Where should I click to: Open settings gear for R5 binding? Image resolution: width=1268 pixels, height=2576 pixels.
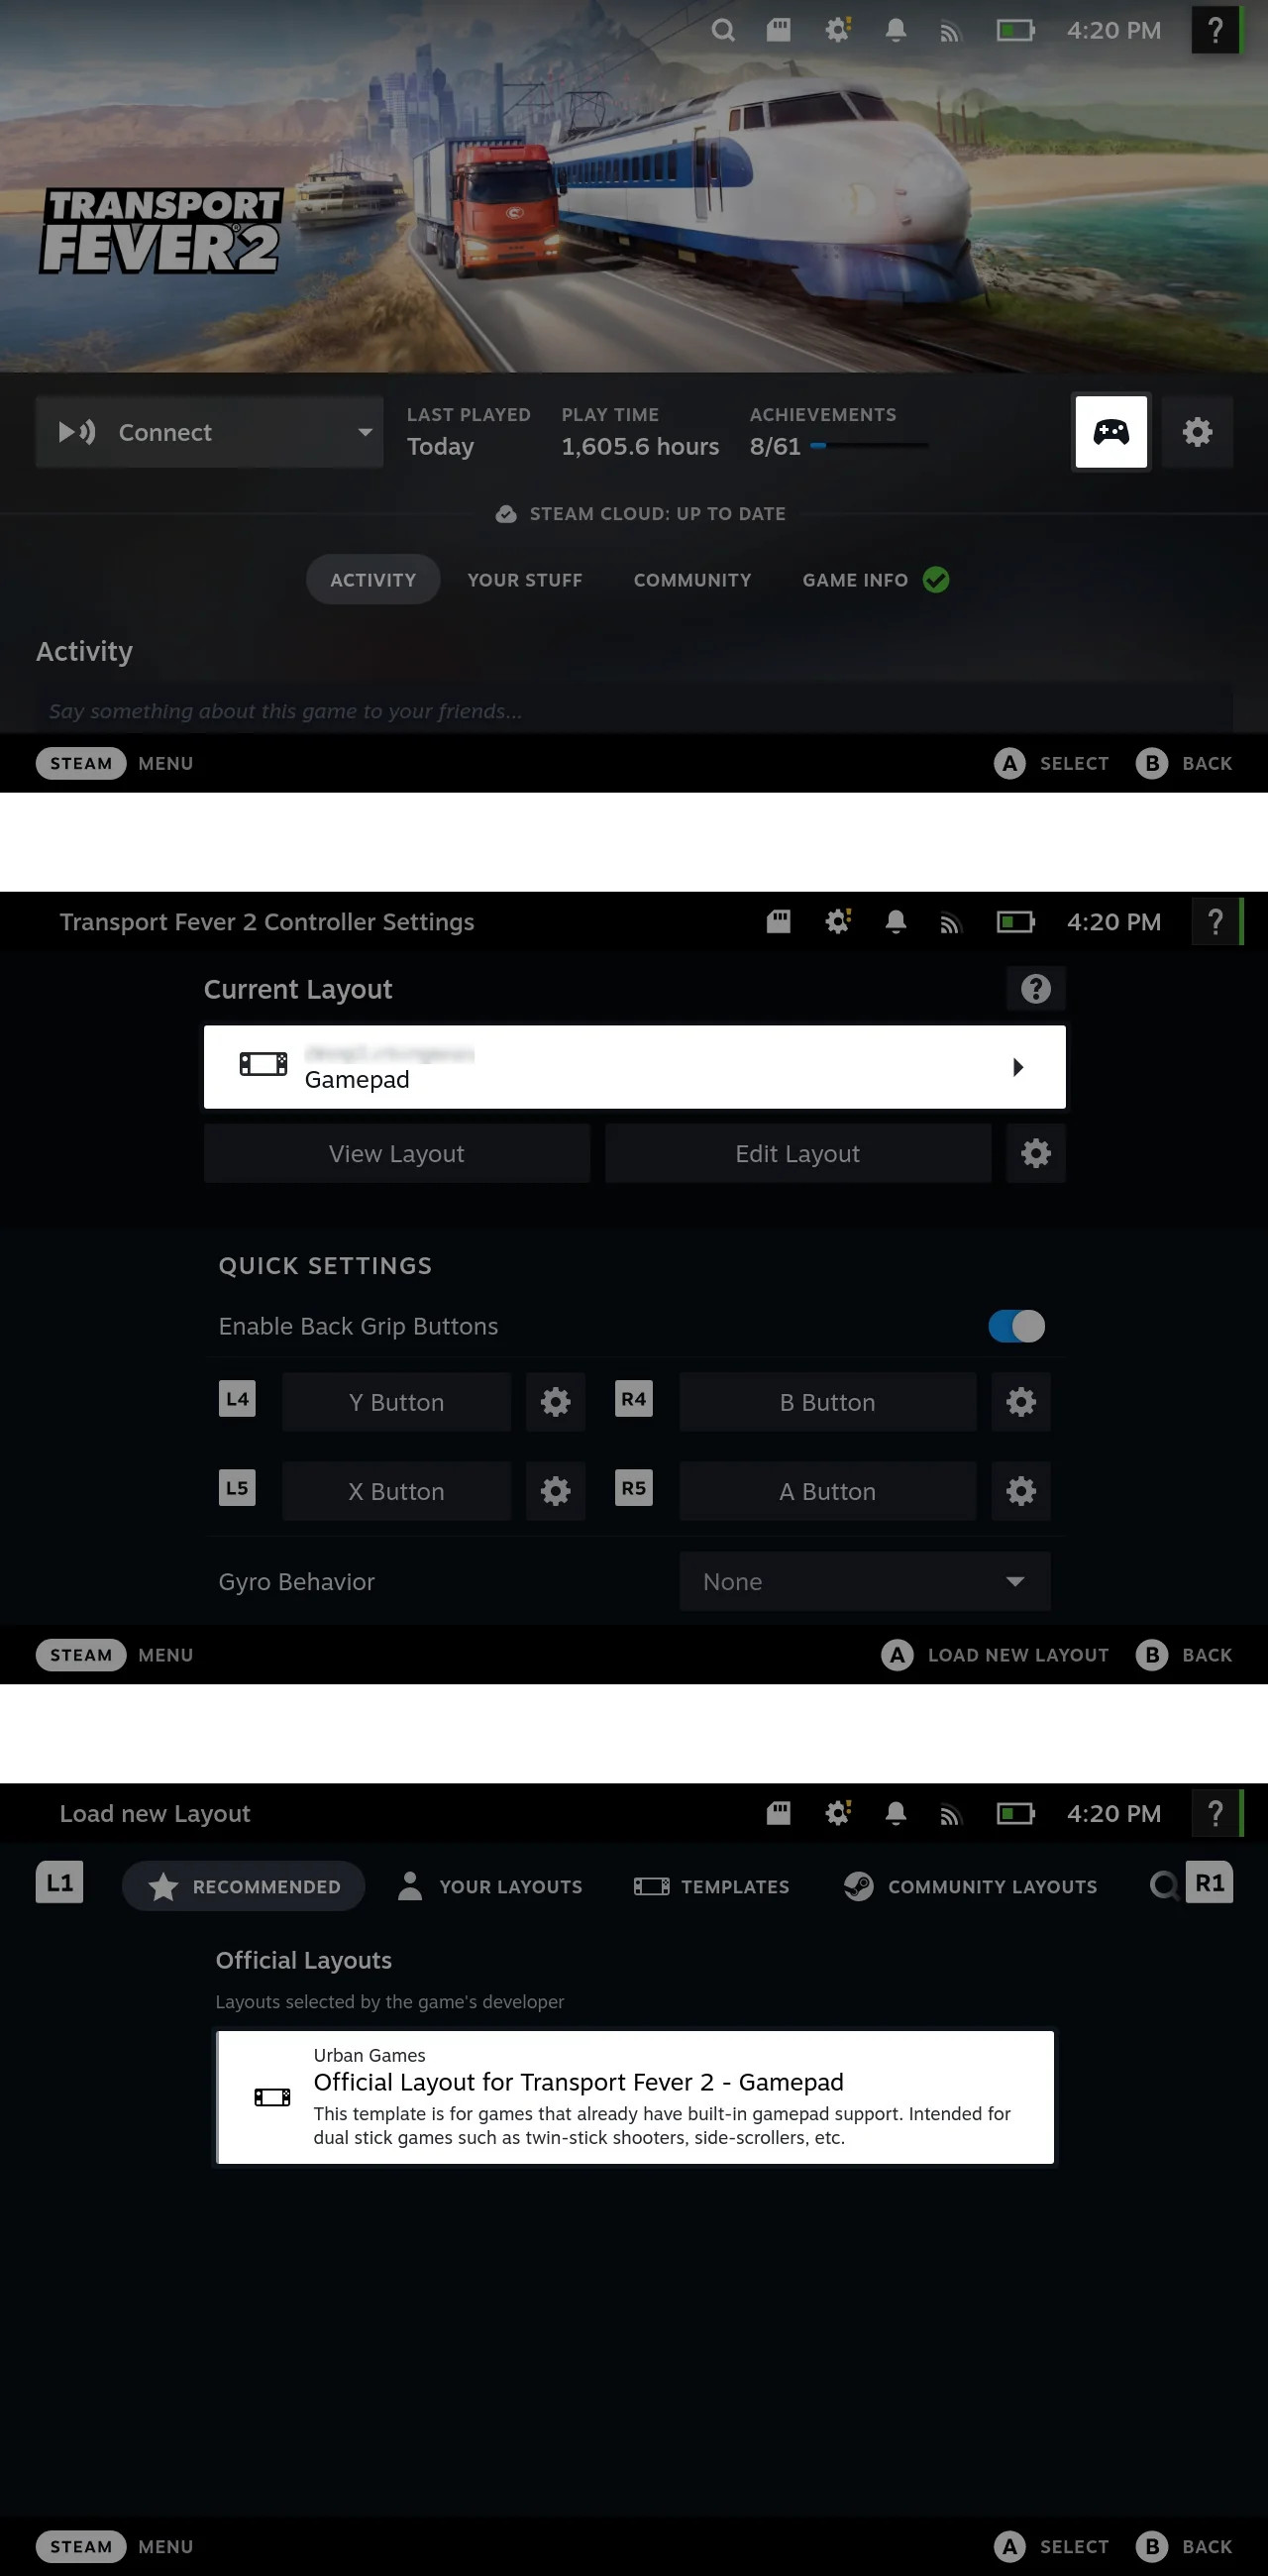1020,1491
